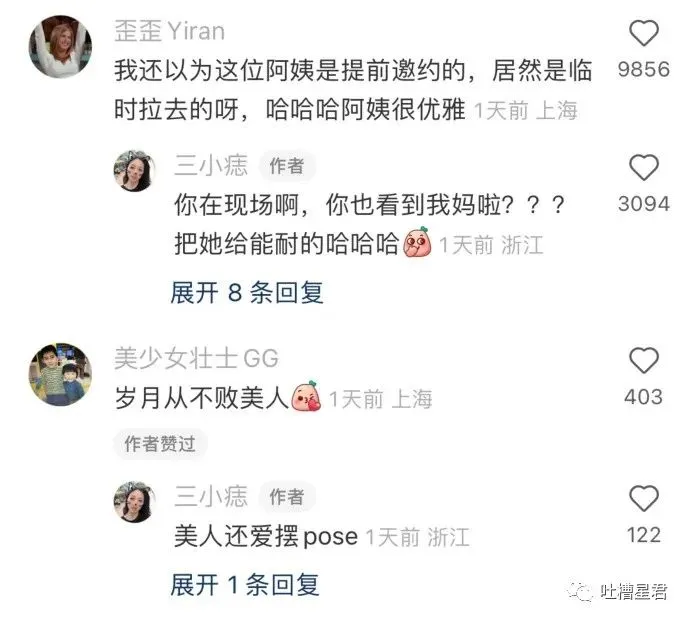Tap the 吐槽星君 WeChat watermark logo

pos(618,592)
